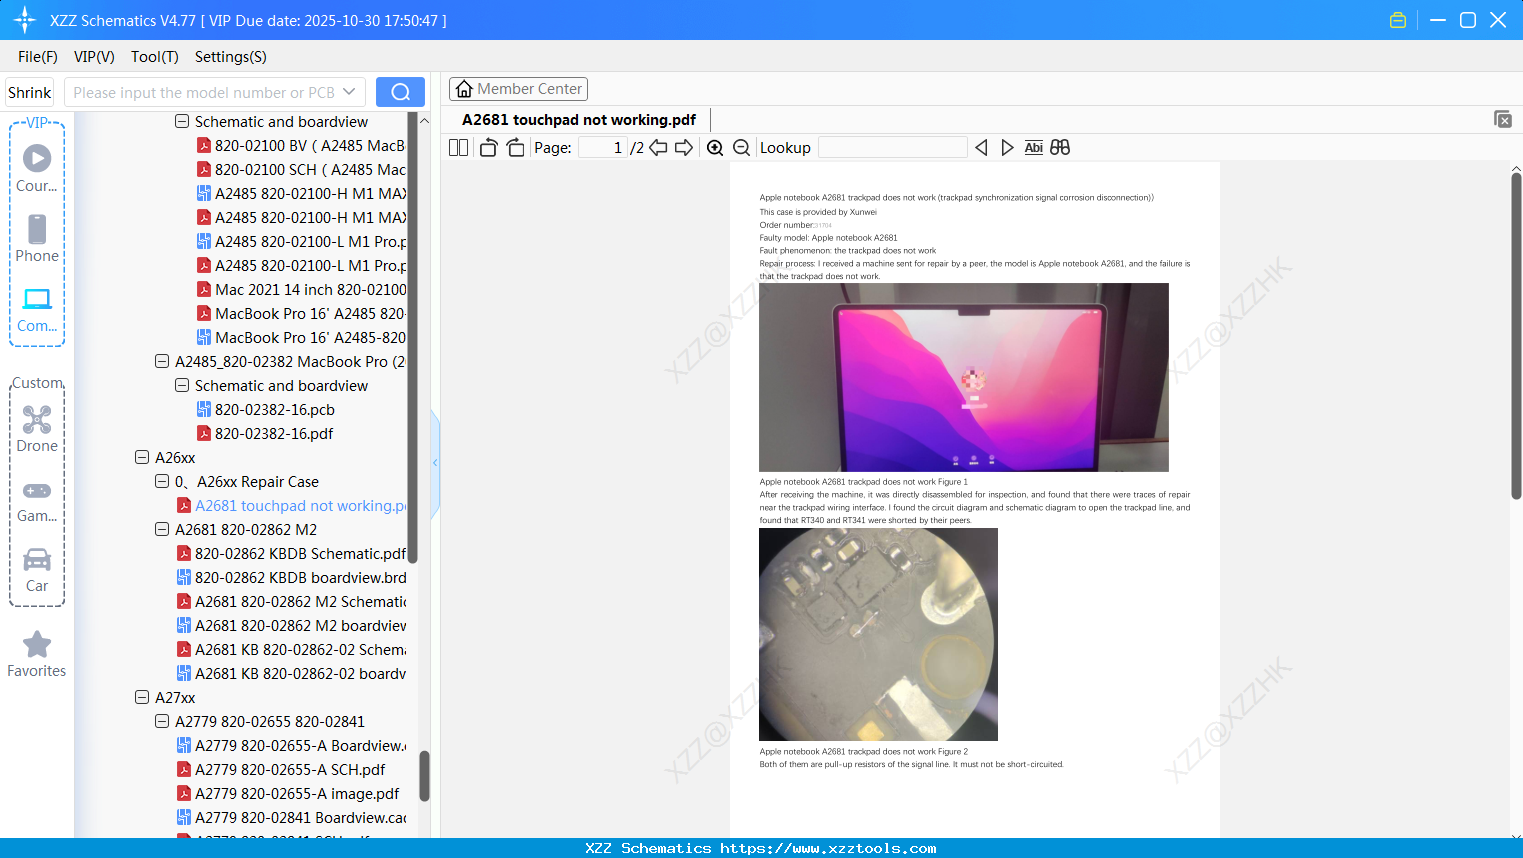Image resolution: width=1523 pixels, height=858 pixels.
Task: Collapse first Schematic and boardview folder
Action: coord(182,121)
